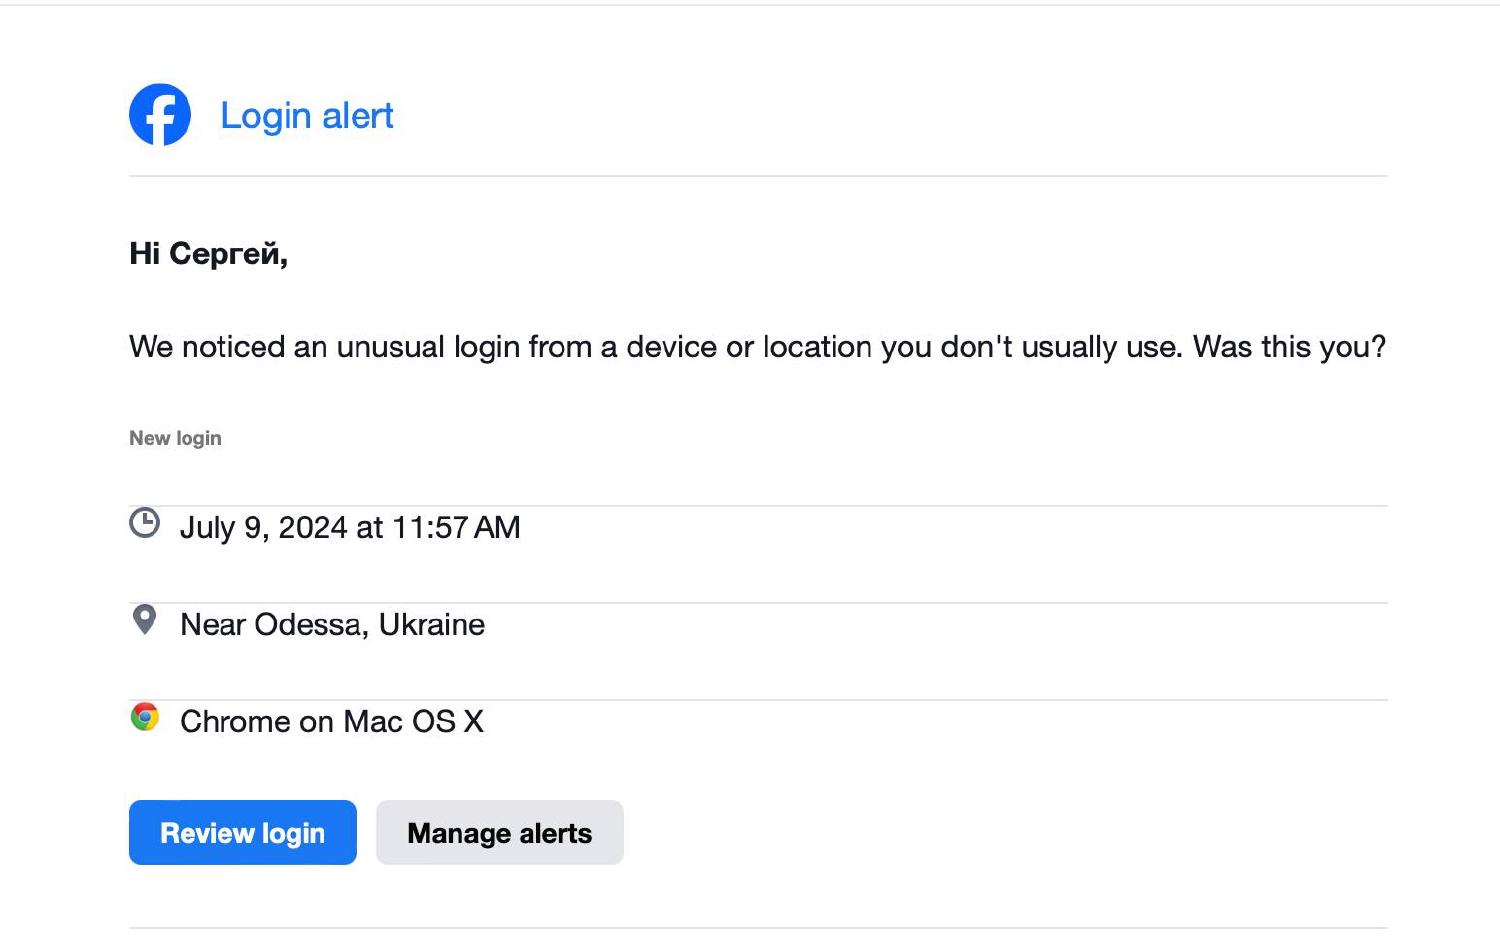Click the Facebook logo icon
The image size is (1500, 938).
pyautogui.click(x=160, y=115)
